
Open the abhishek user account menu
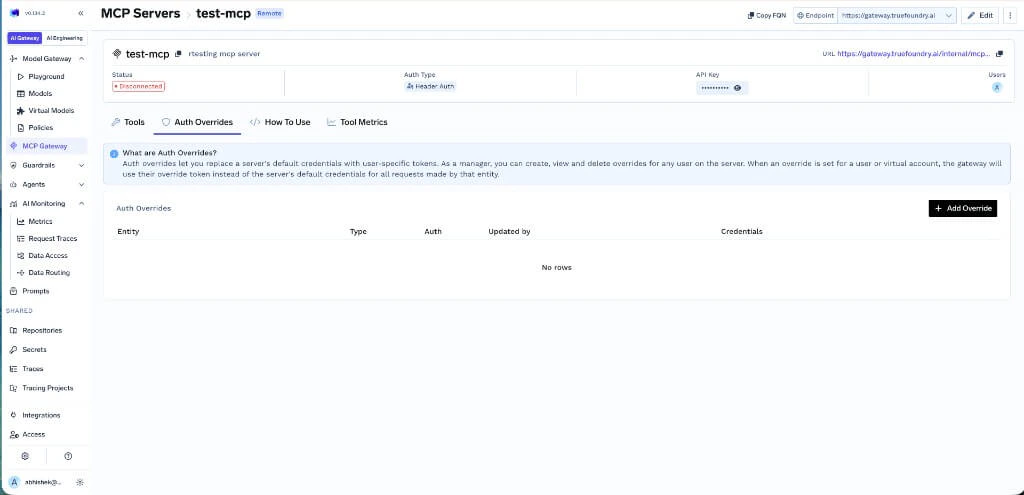pyautogui.click(x=36, y=482)
